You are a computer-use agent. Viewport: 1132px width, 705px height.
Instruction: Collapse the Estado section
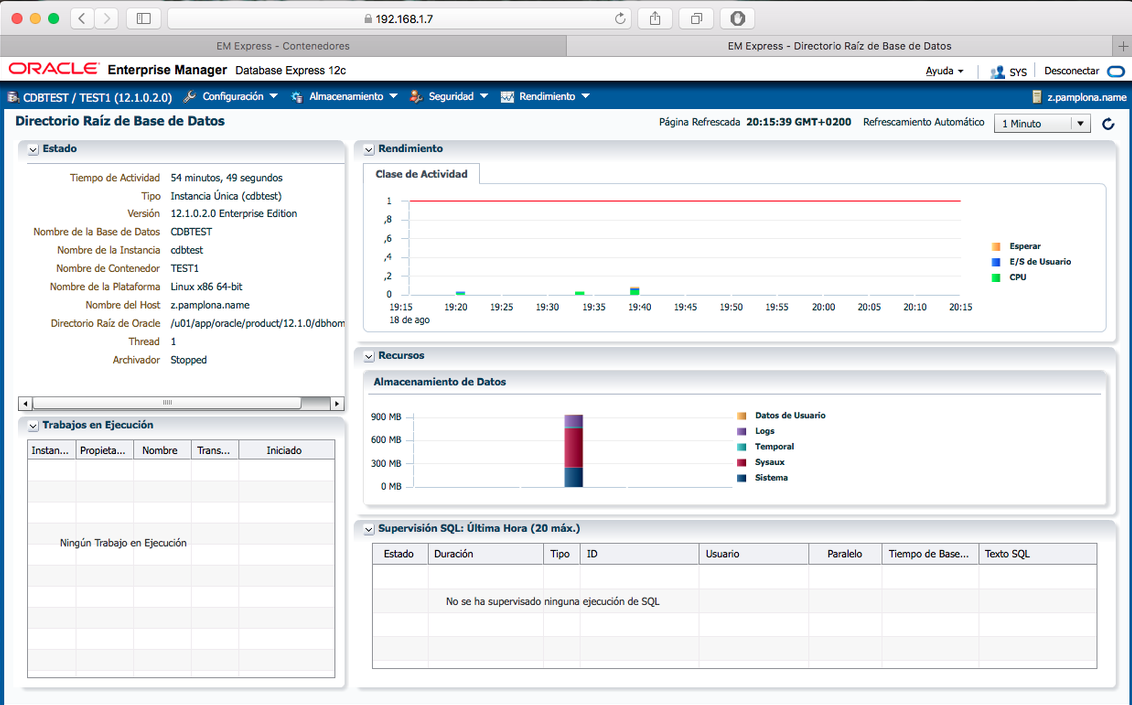pyautogui.click(x=33, y=149)
